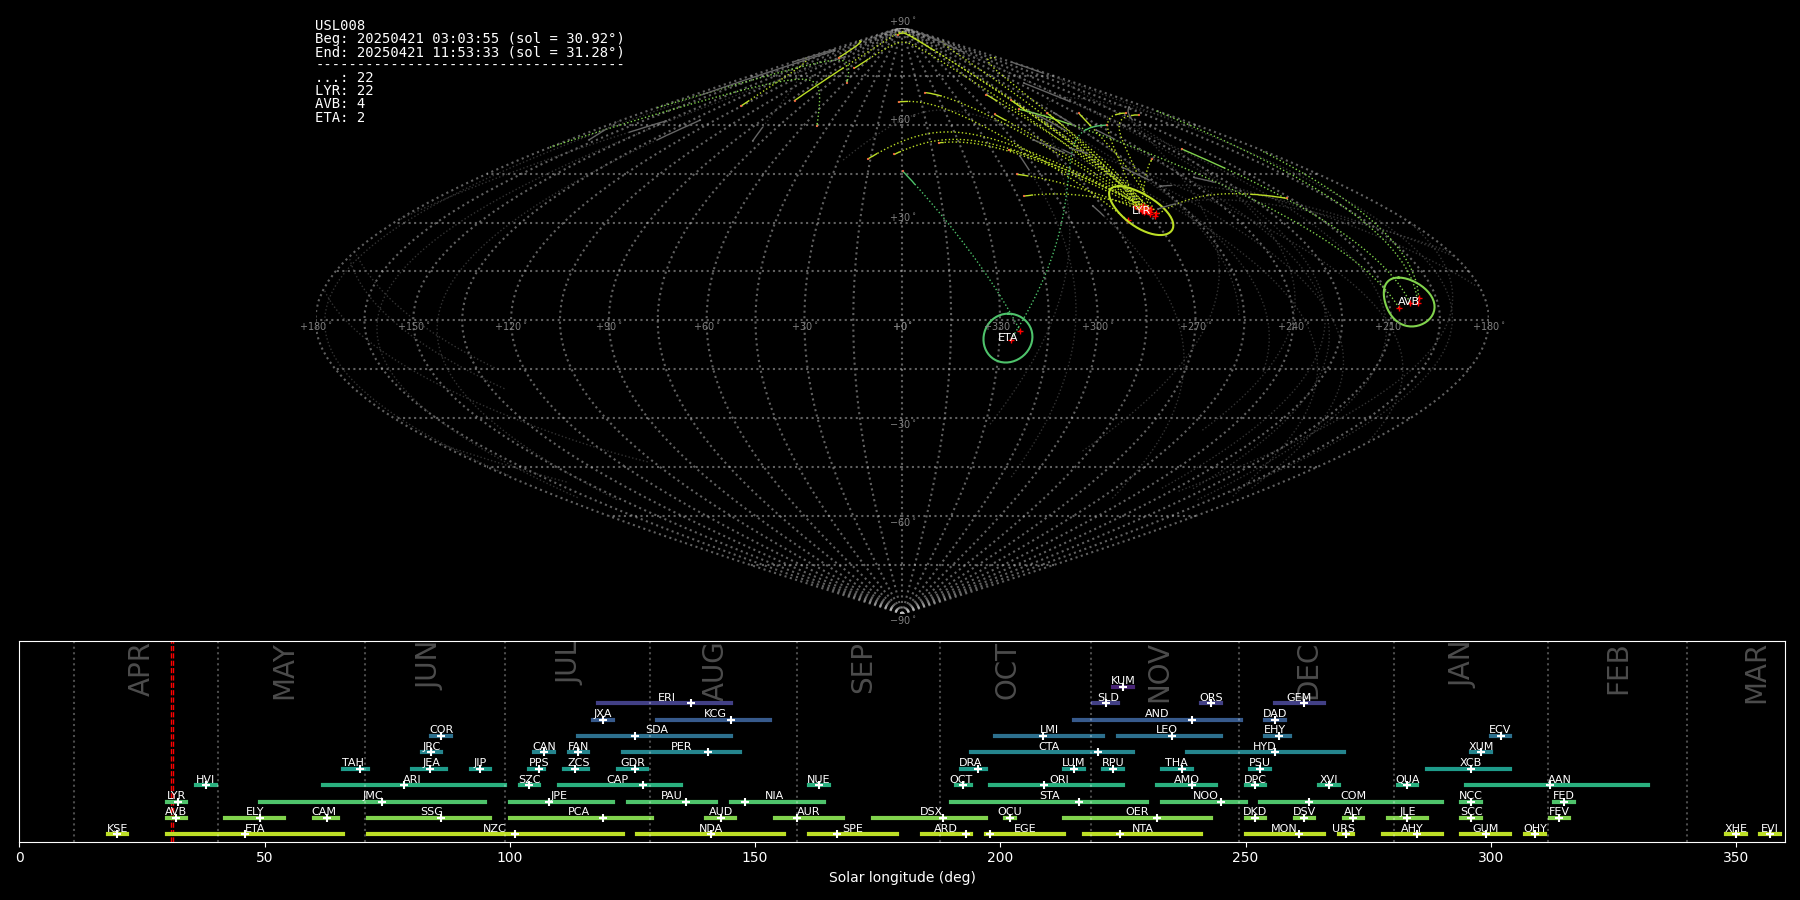Viewport: 1800px width, 900px height.
Task: Click the STA shower bar in timeline
Action: pos(1049,801)
